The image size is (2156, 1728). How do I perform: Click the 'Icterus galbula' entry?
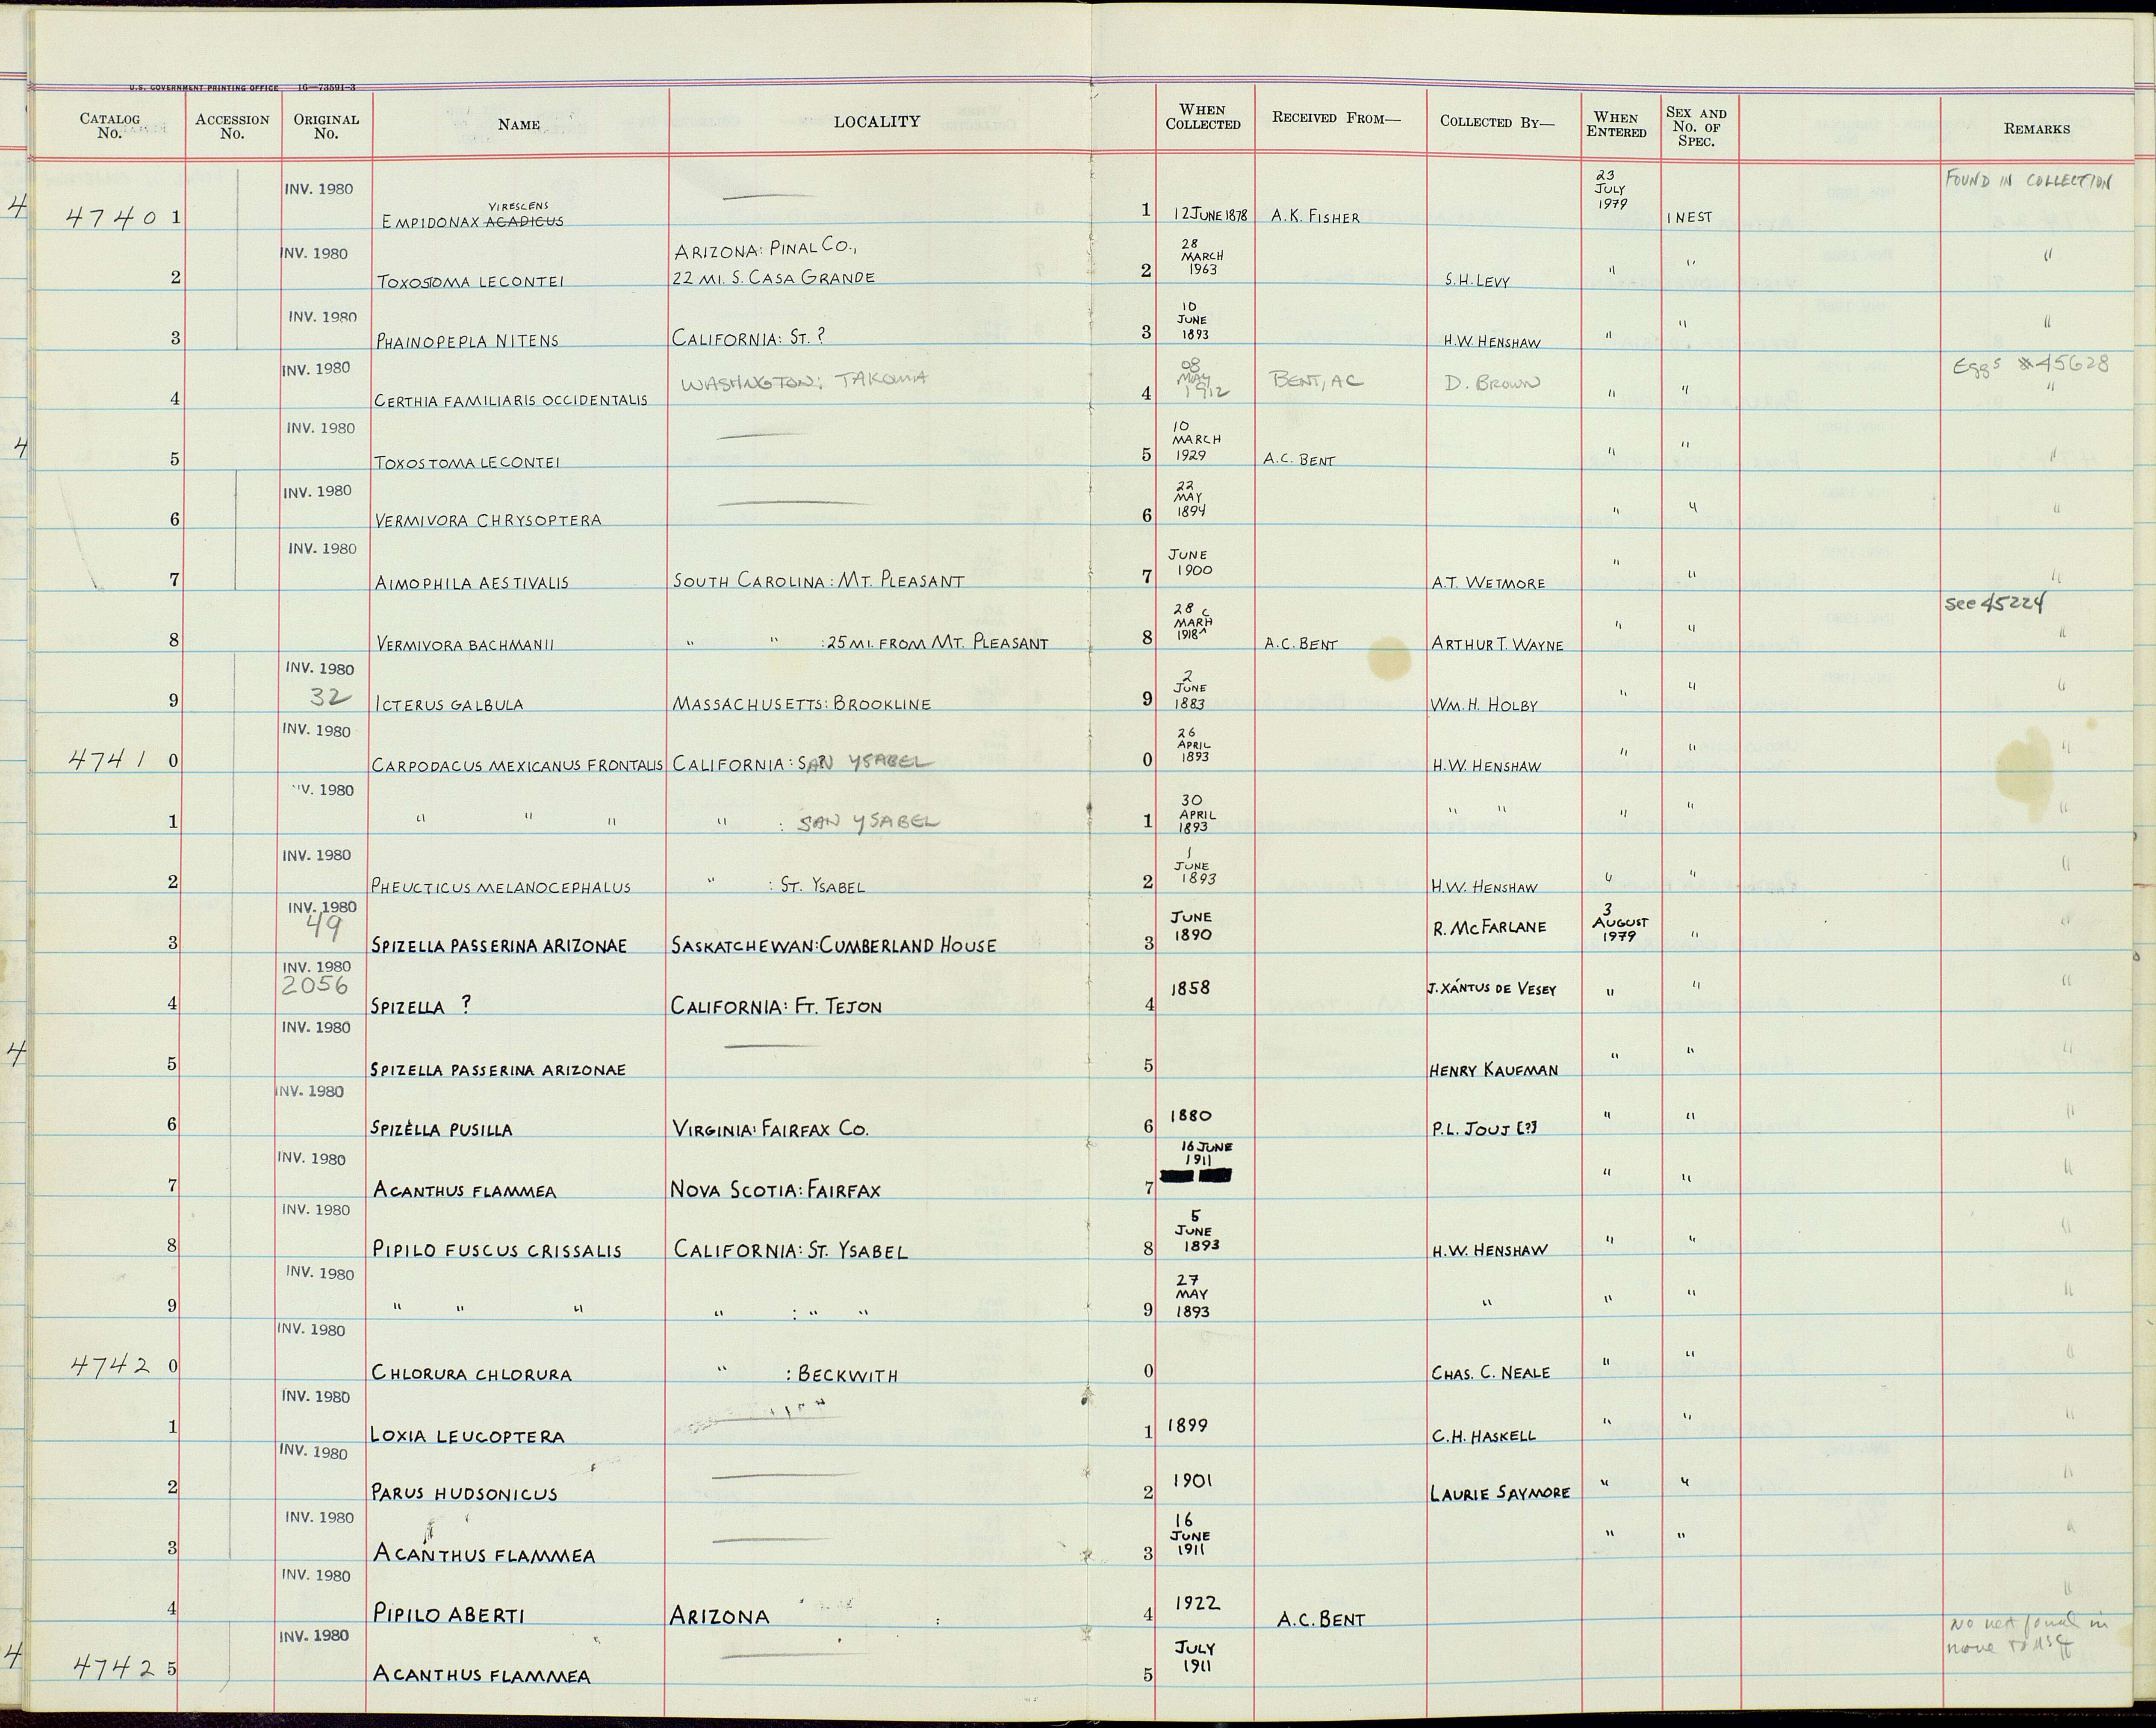[x=449, y=704]
